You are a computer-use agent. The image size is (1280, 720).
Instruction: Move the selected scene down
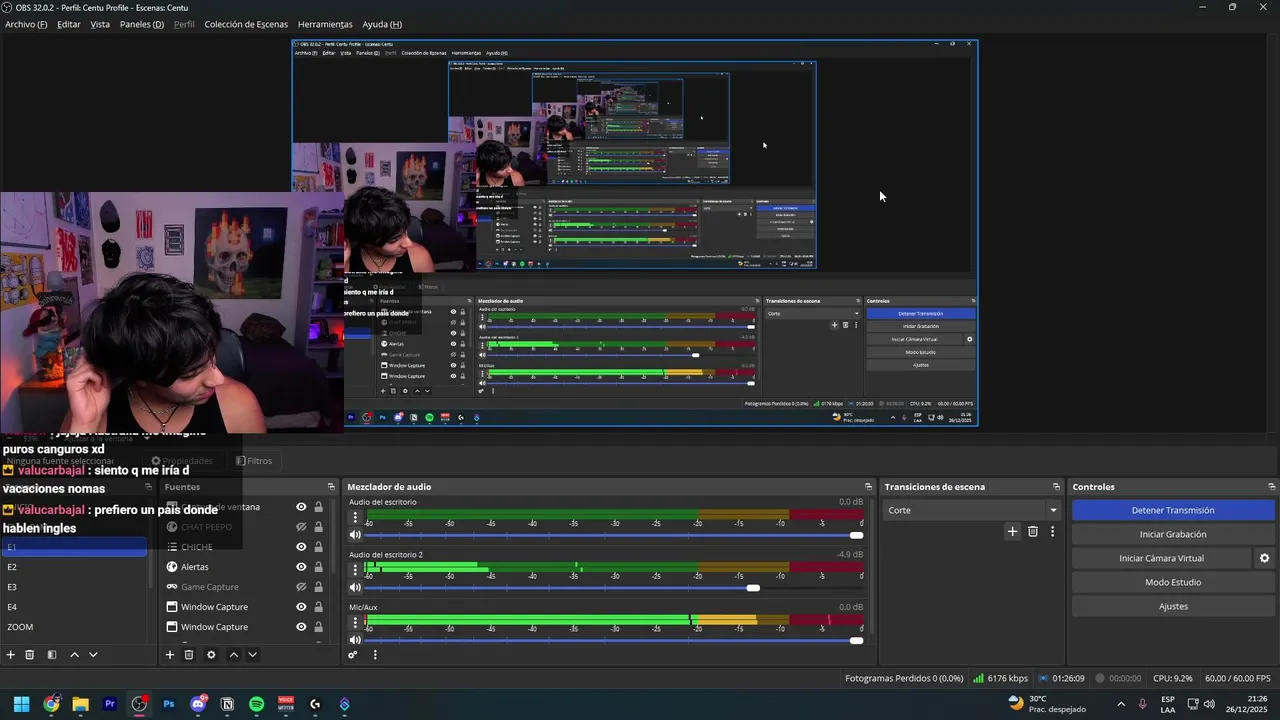pyautogui.click(x=93, y=655)
